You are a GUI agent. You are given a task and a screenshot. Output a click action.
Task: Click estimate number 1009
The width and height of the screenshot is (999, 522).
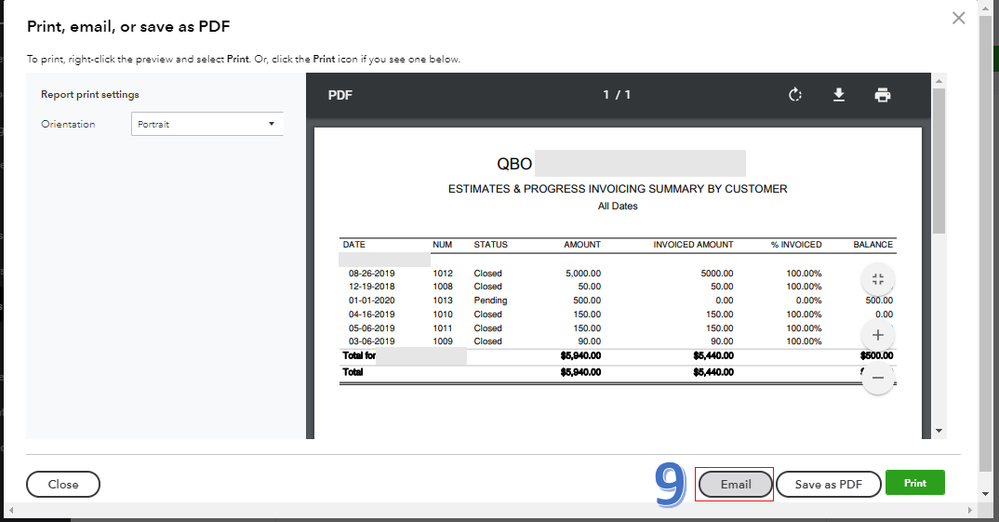[x=443, y=342]
